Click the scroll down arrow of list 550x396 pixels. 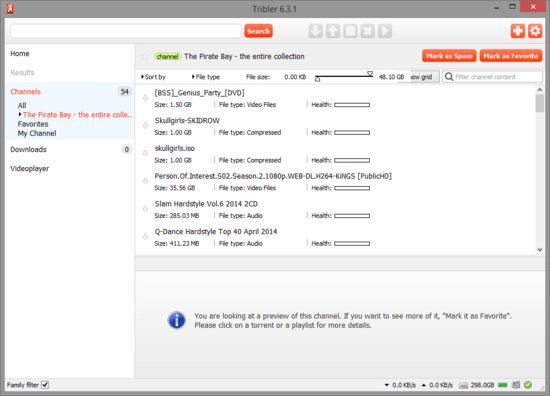[540, 250]
